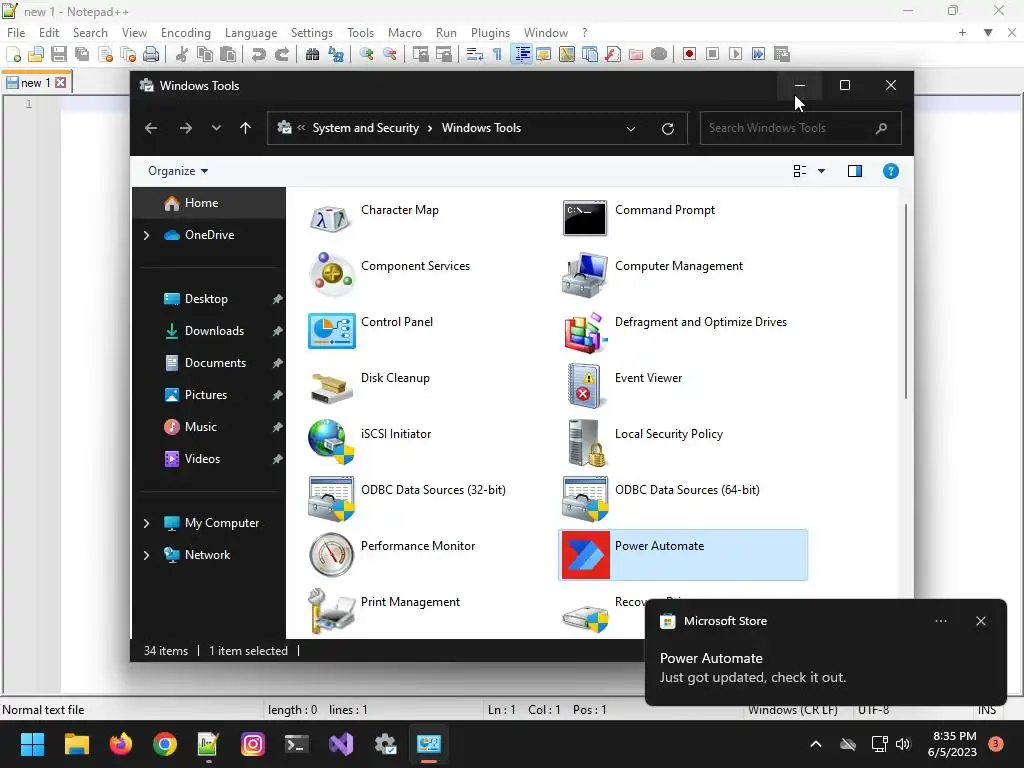
Task: Click the Open file icon in Notepad++ toolbar
Action: (x=36, y=54)
